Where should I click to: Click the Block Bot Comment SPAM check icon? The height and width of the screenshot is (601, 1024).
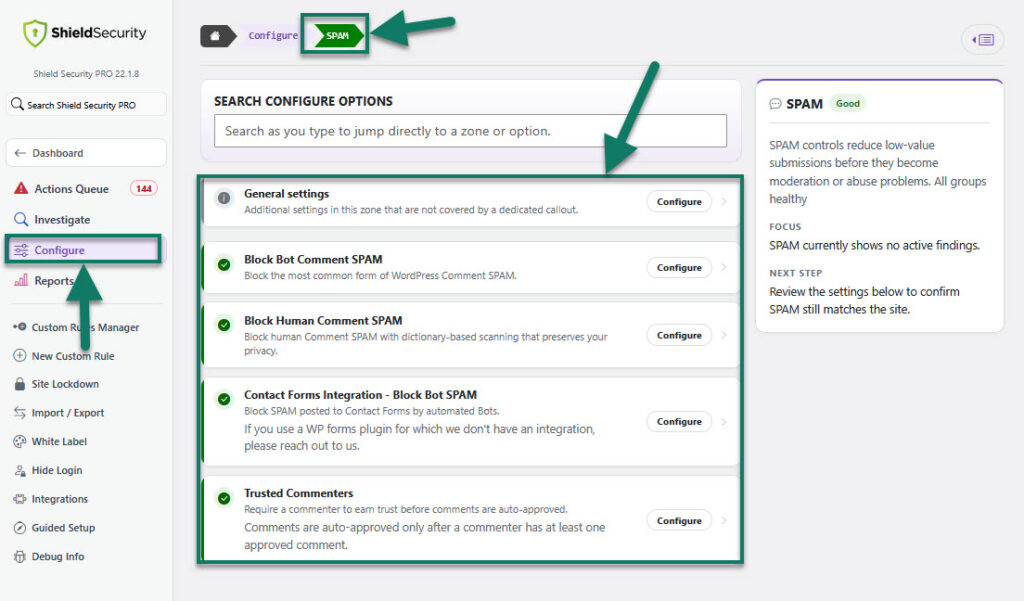pos(224,264)
